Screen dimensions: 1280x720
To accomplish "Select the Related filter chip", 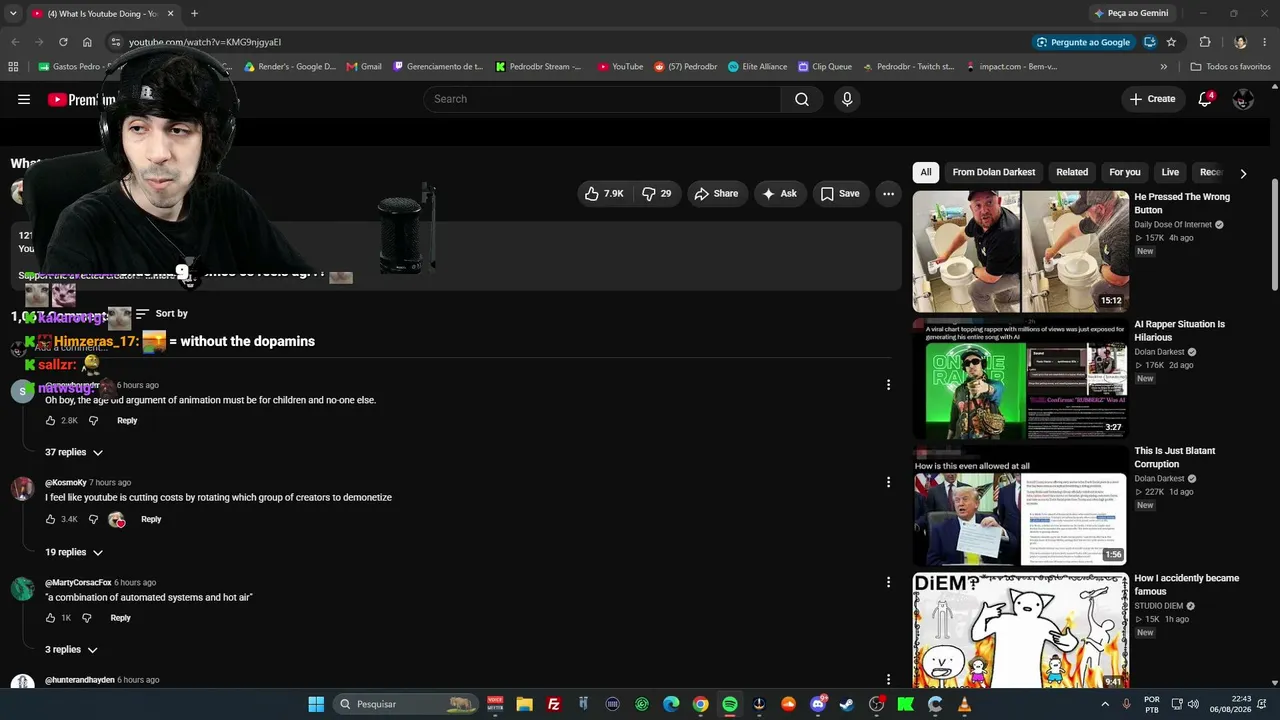I will coord(1072,172).
